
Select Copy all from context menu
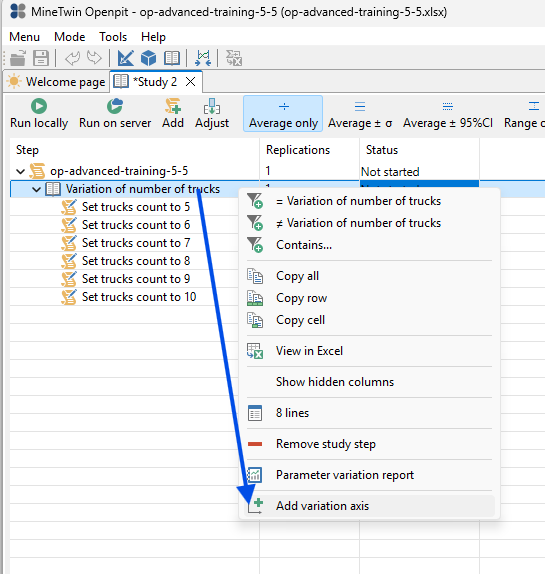click(370, 276)
